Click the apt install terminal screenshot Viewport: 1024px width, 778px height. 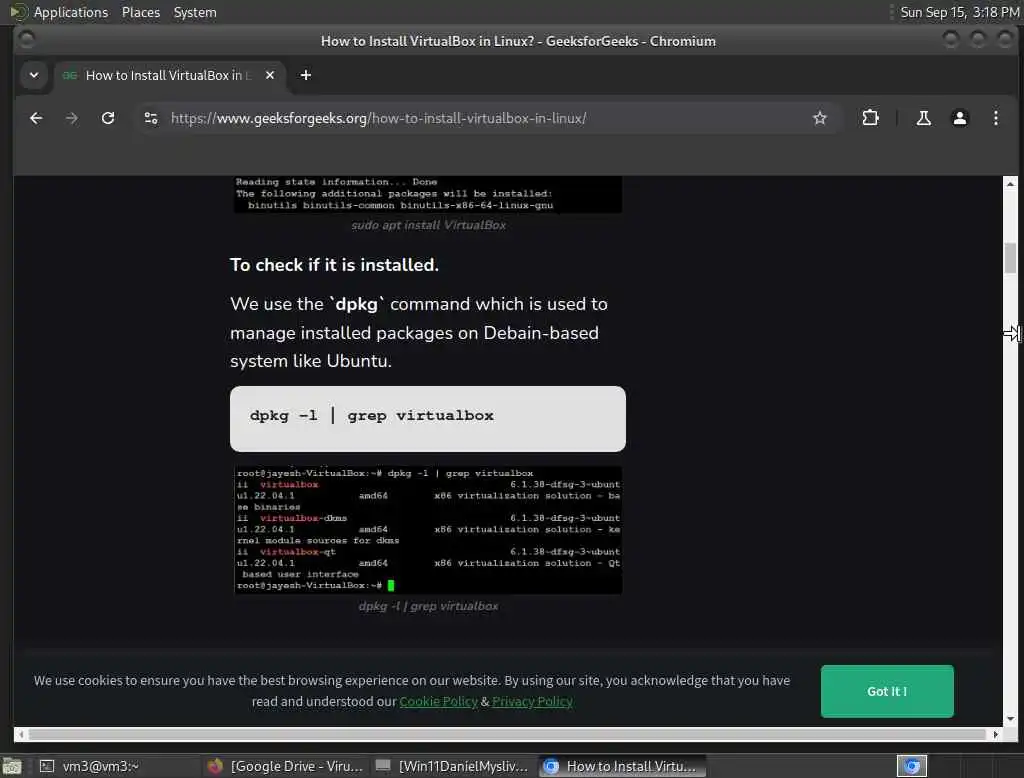pyautogui.click(x=428, y=194)
